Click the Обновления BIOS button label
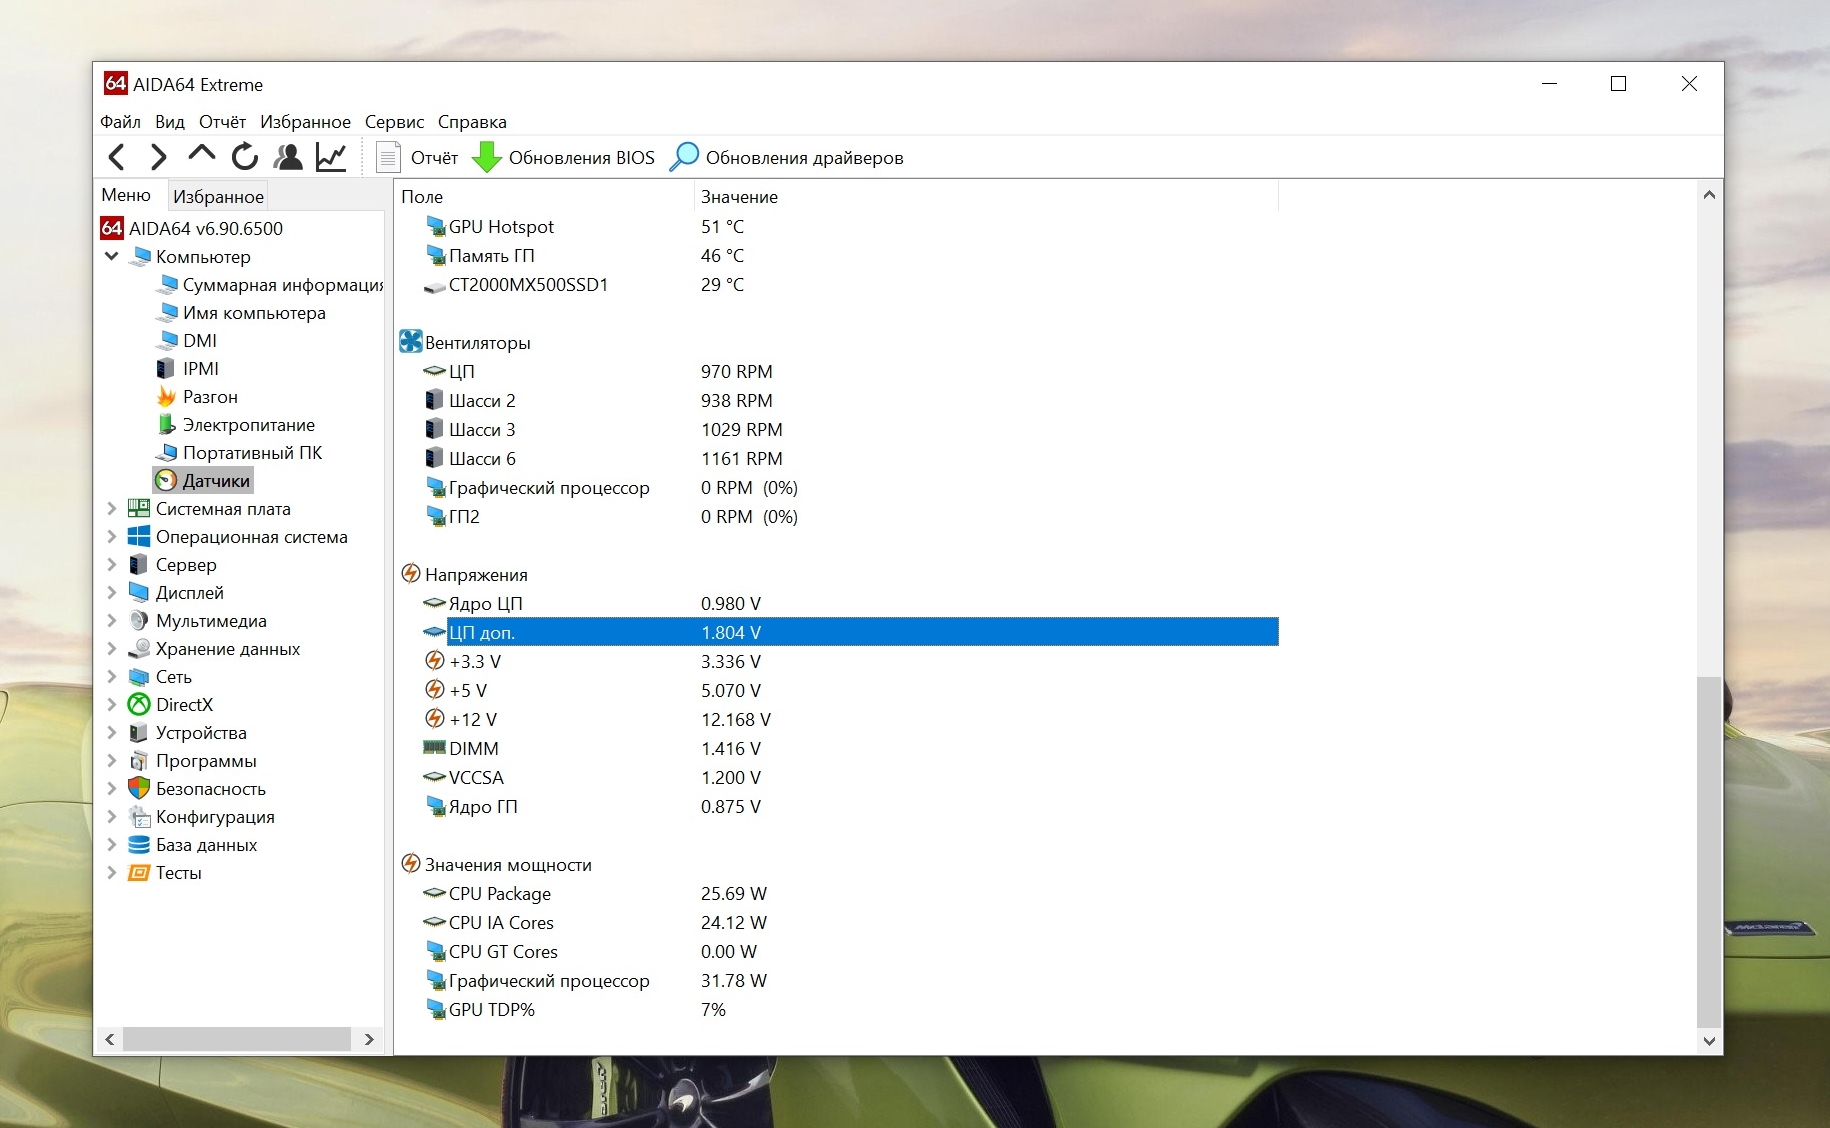 click(x=581, y=158)
